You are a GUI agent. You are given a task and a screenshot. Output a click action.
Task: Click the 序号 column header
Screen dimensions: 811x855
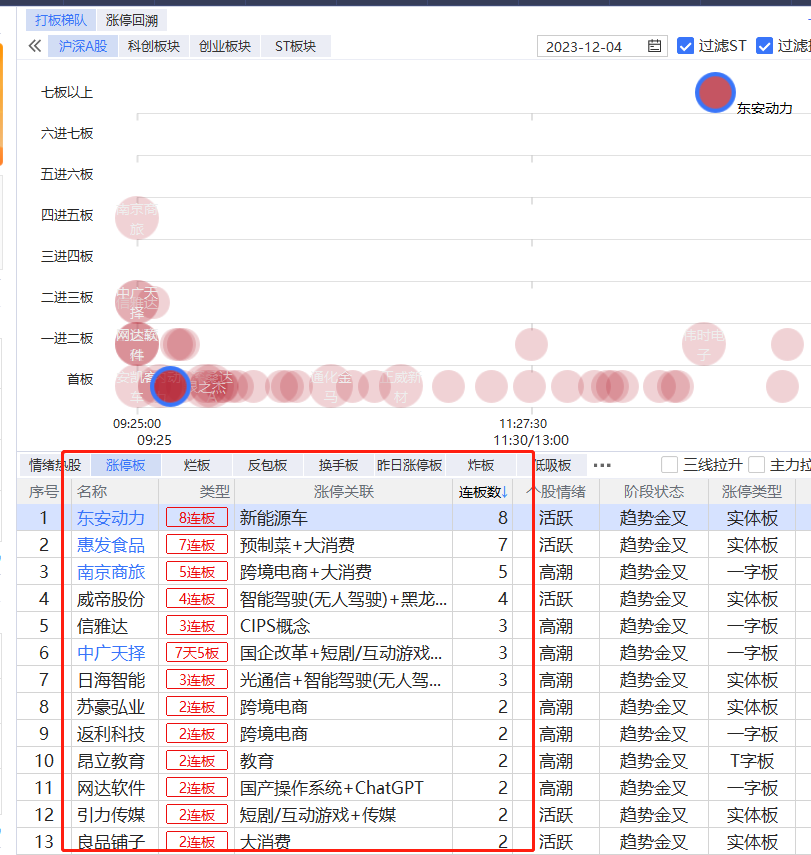[x=44, y=492]
